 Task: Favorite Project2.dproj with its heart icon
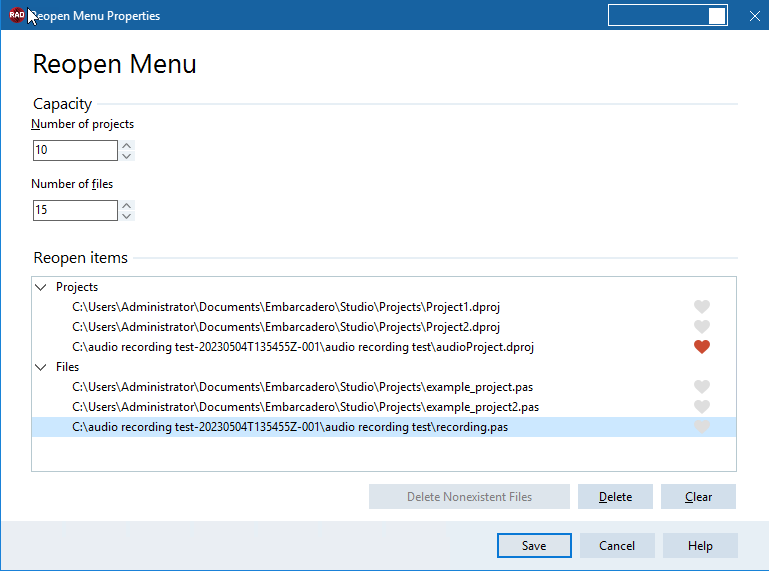[702, 327]
